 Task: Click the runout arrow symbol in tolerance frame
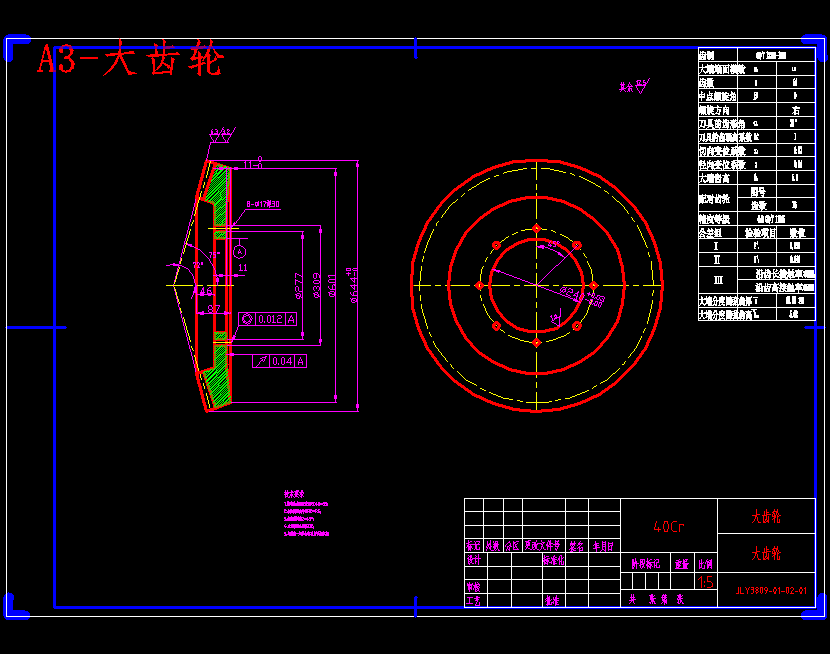tap(261, 361)
